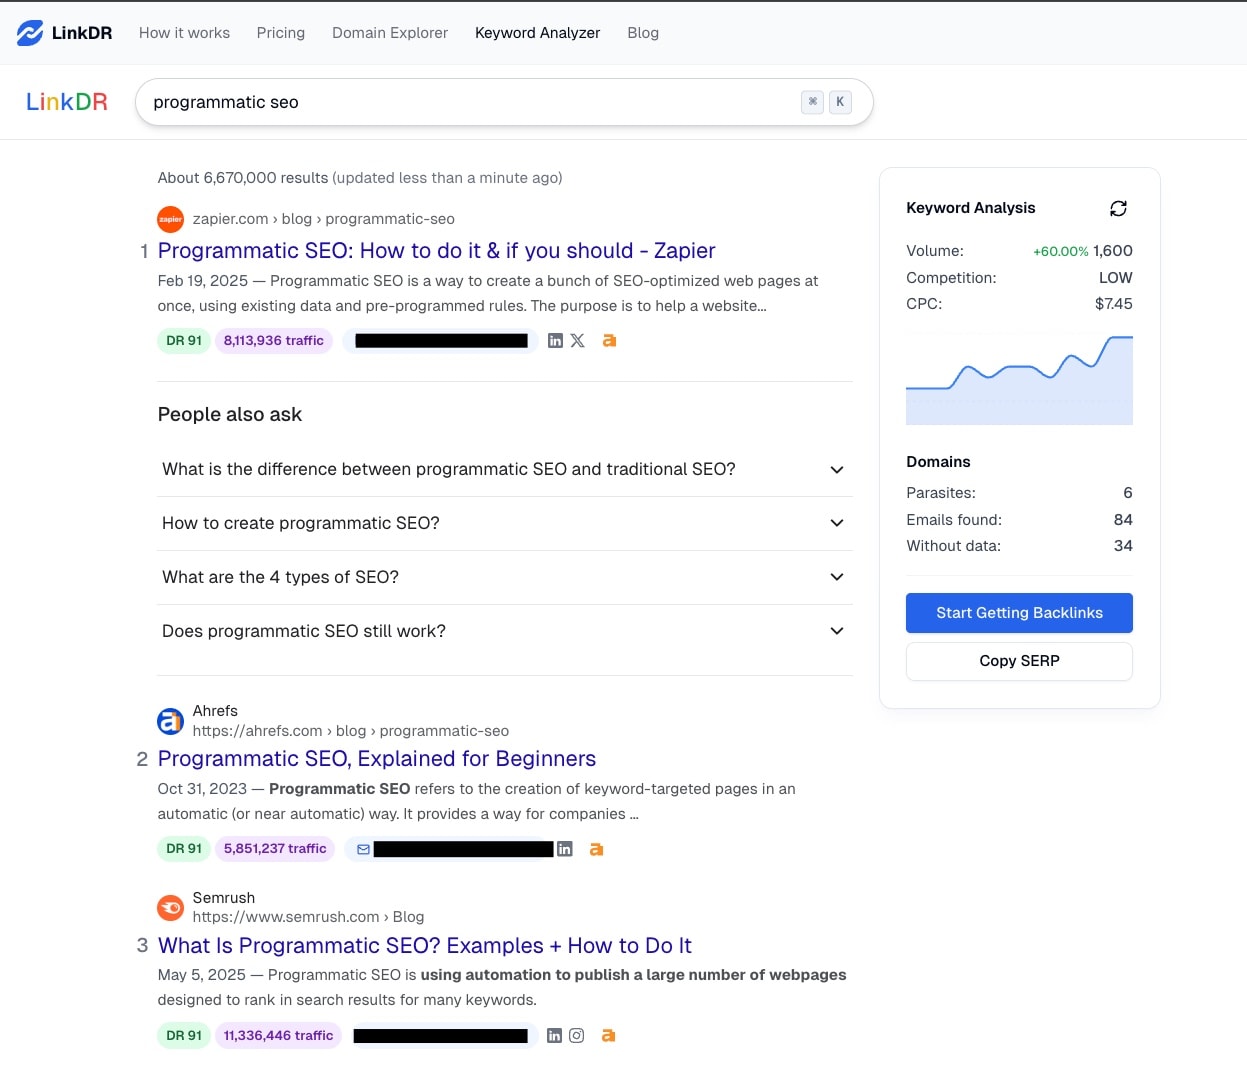This screenshot has height=1067, width=1247.
Task: Expand 'What are the 4 types of SEO?'
Action: (x=836, y=577)
